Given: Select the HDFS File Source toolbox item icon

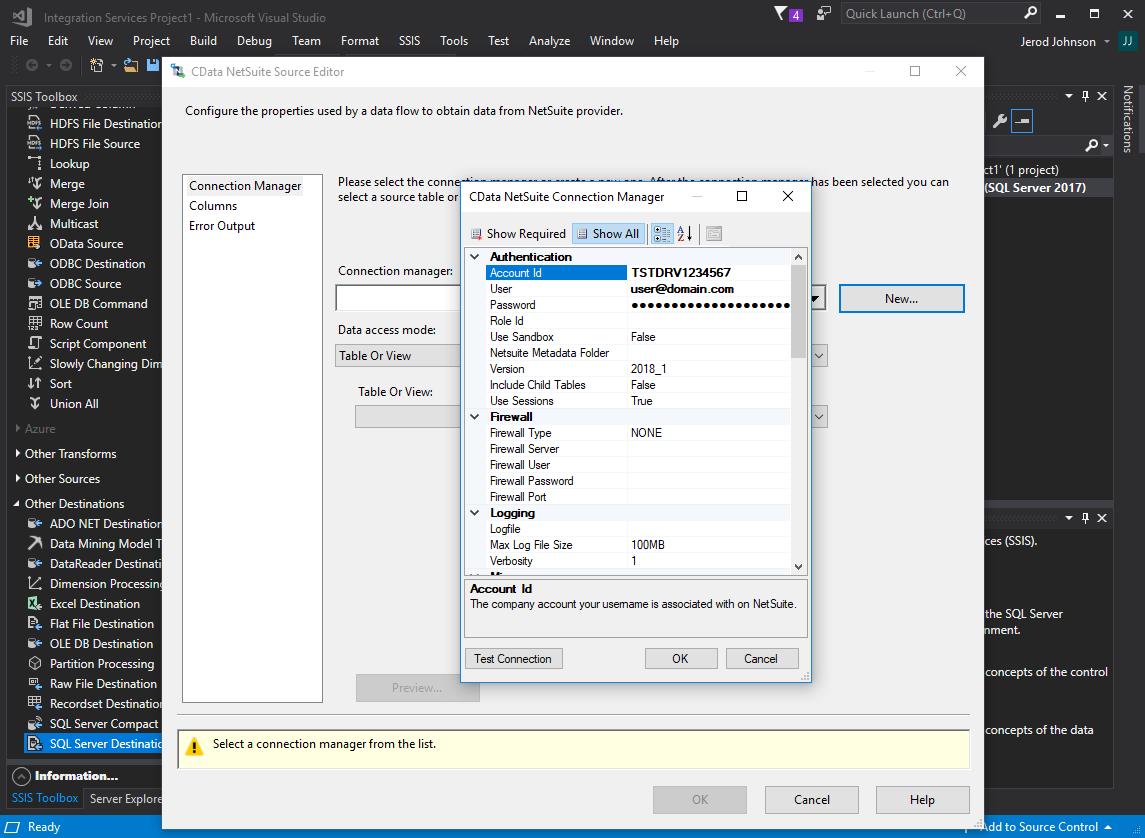Looking at the screenshot, I should click(34, 144).
